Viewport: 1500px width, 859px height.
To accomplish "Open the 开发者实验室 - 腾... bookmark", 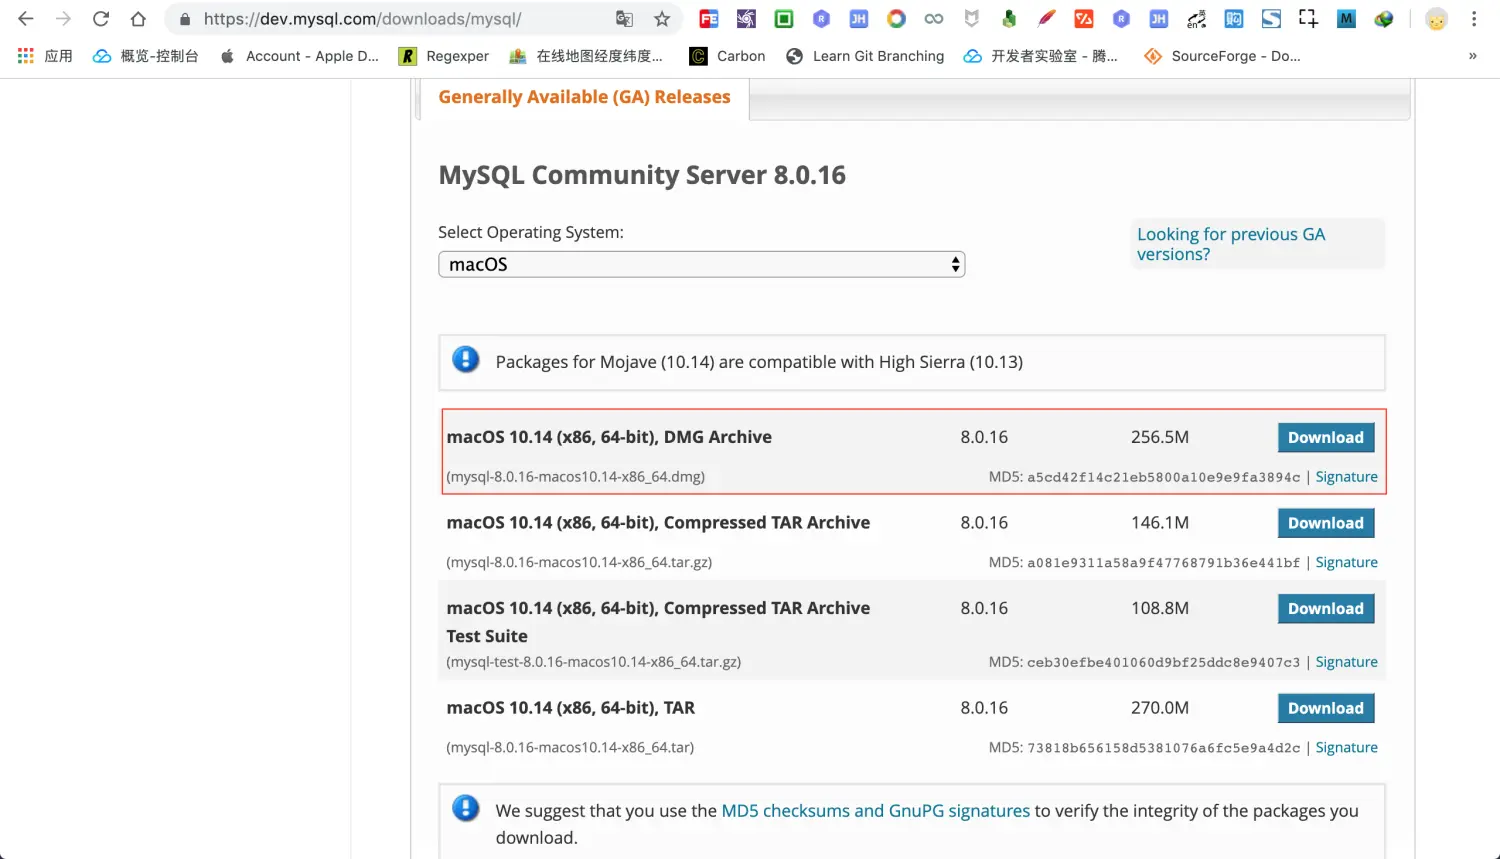I will point(1040,56).
